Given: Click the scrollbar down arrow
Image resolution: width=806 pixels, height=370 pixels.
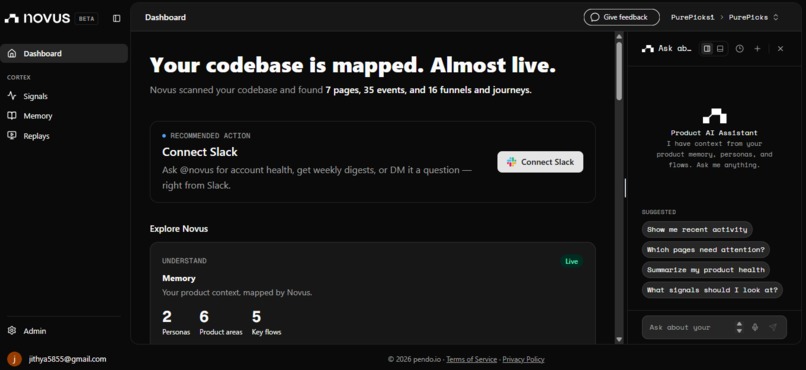Looking at the screenshot, I should 619,339.
